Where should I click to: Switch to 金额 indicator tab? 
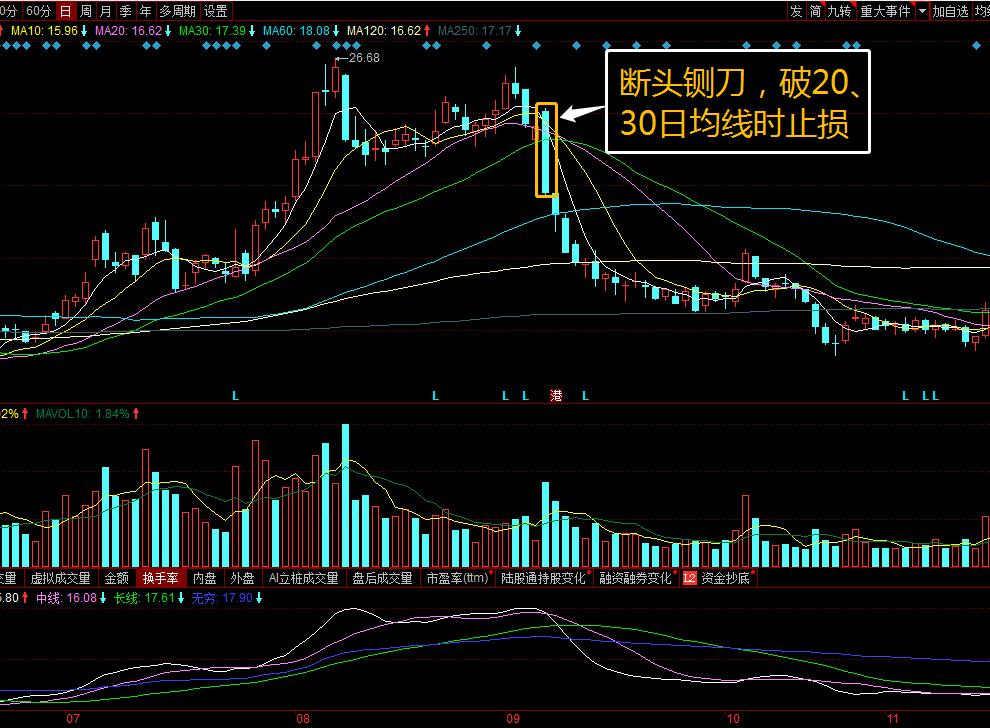tap(117, 578)
